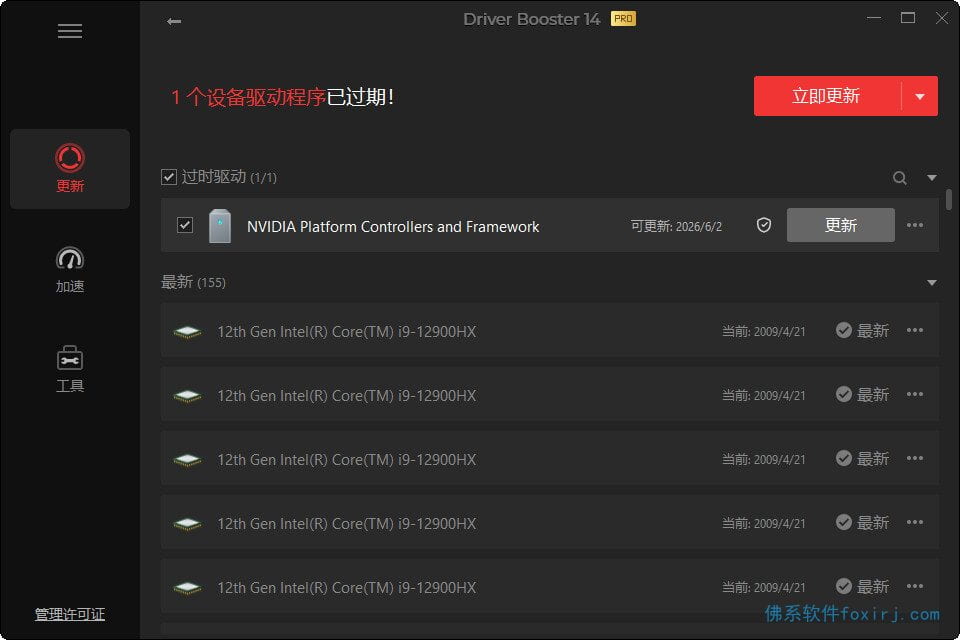960x640 pixels.
Task: Collapse the 过时驱动 section arrow
Action: click(x=932, y=178)
